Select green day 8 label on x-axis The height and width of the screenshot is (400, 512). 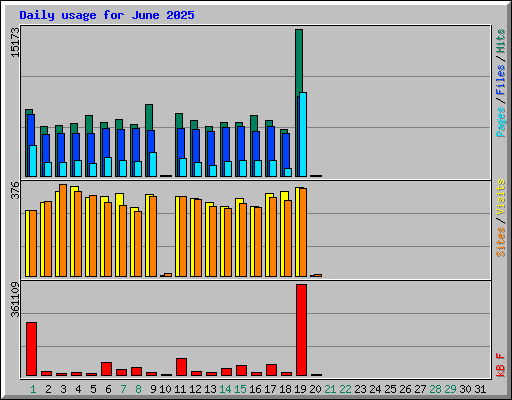[x=138, y=389]
